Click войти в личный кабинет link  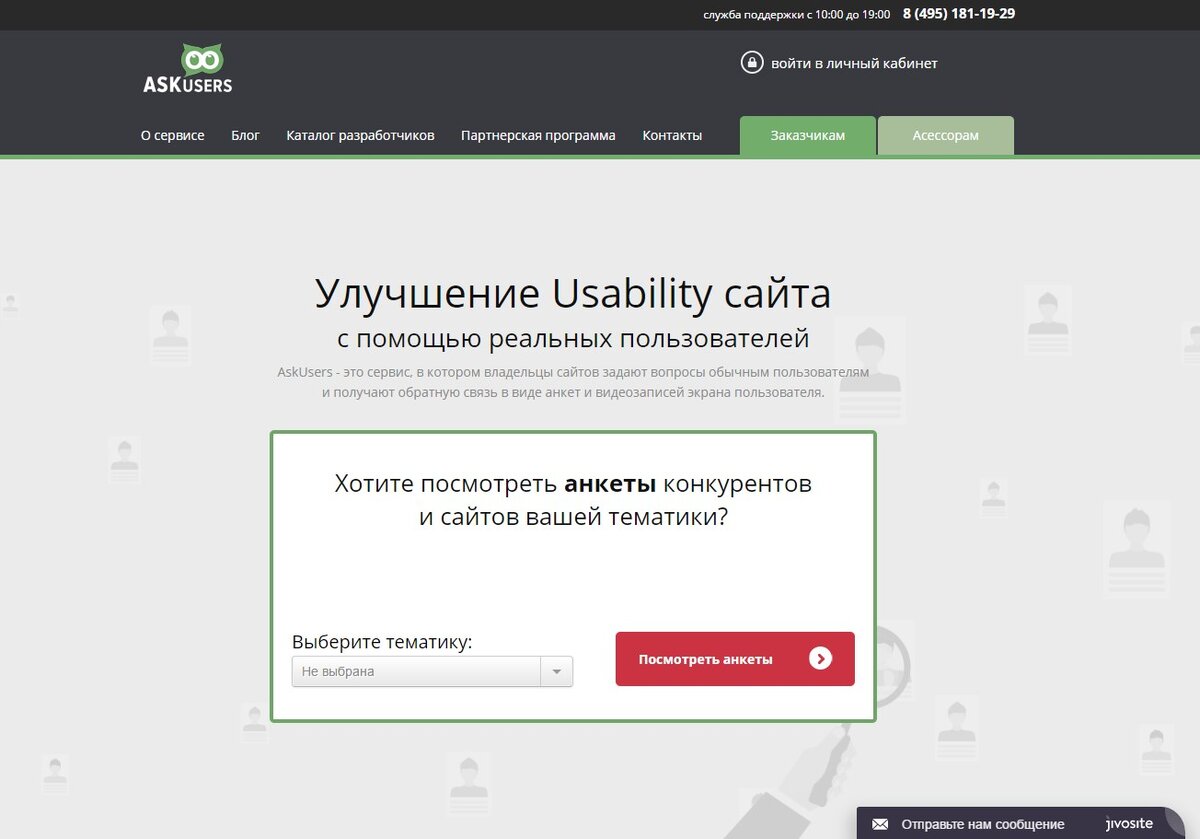[852, 62]
